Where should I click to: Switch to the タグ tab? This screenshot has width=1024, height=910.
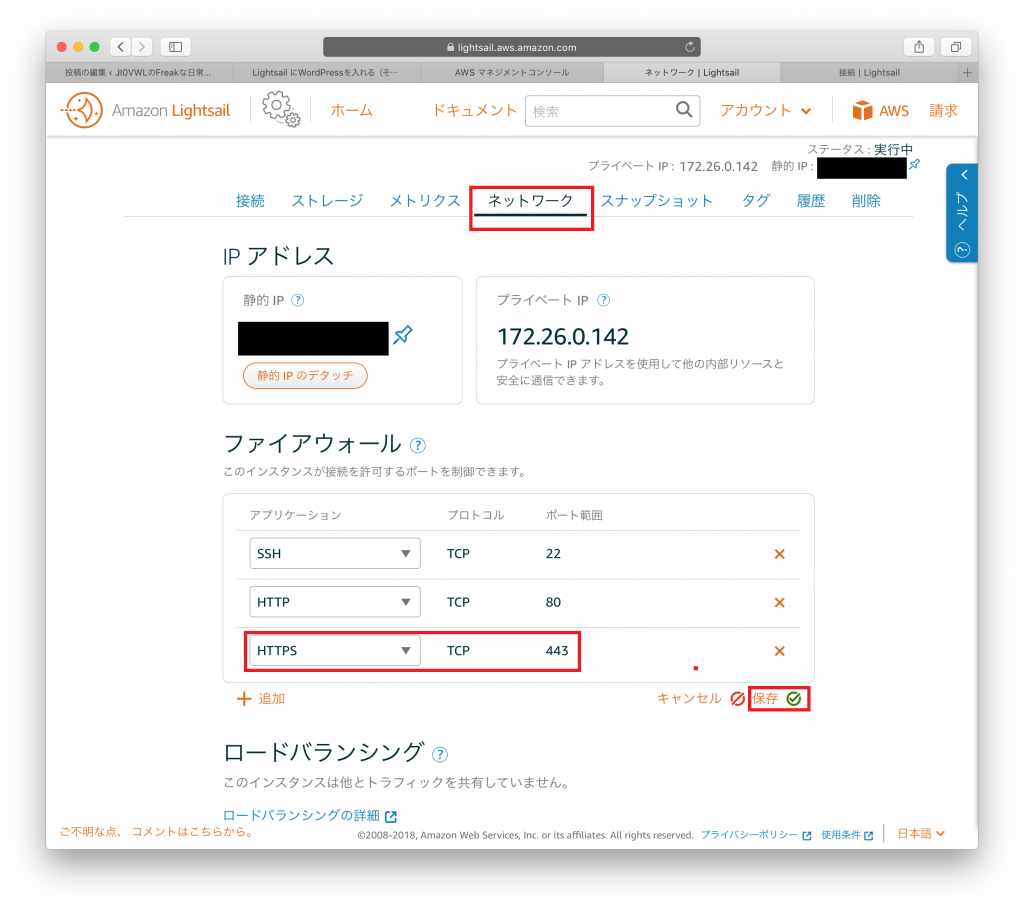pos(756,201)
